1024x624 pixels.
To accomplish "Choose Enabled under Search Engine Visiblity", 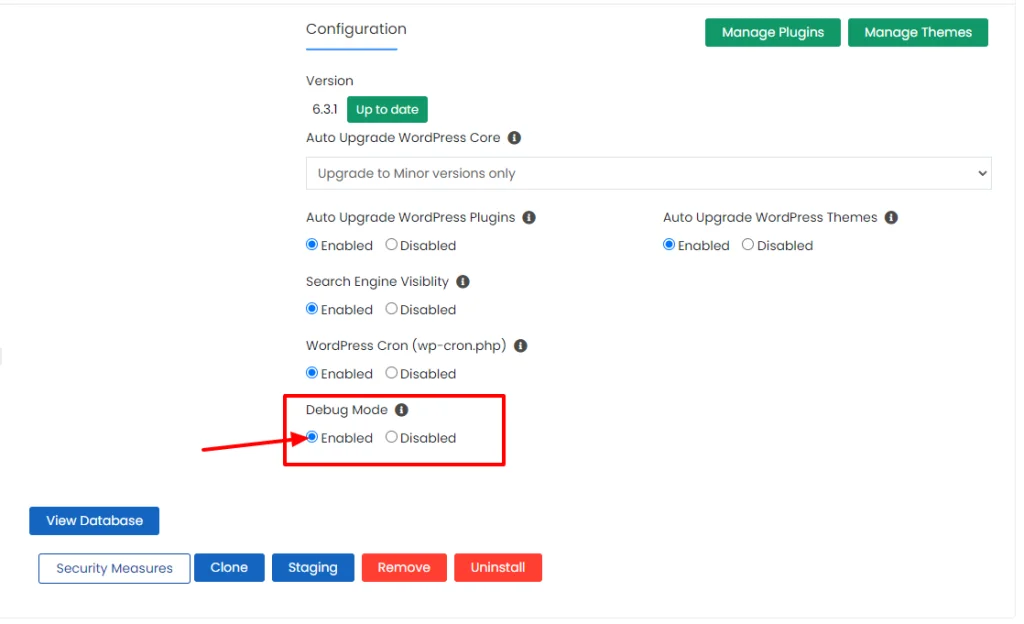I will coord(312,309).
